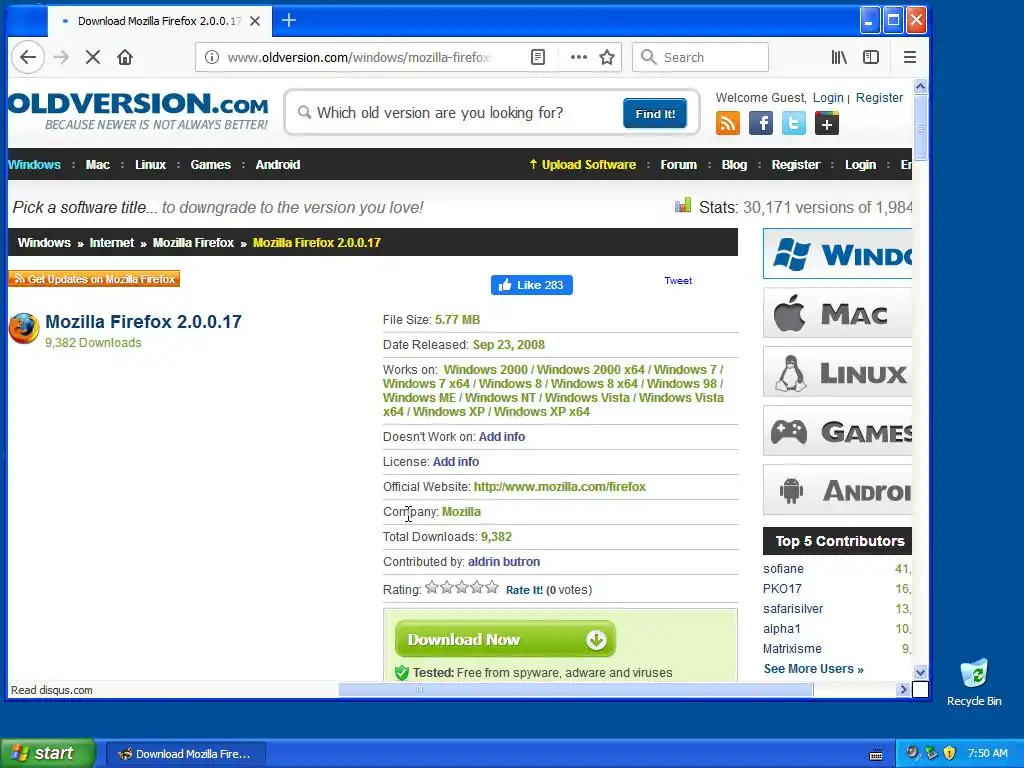Viewport: 1024px width, 768px height.
Task: Open the Forum nav link
Action: pyautogui.click(x=679, y=165)
